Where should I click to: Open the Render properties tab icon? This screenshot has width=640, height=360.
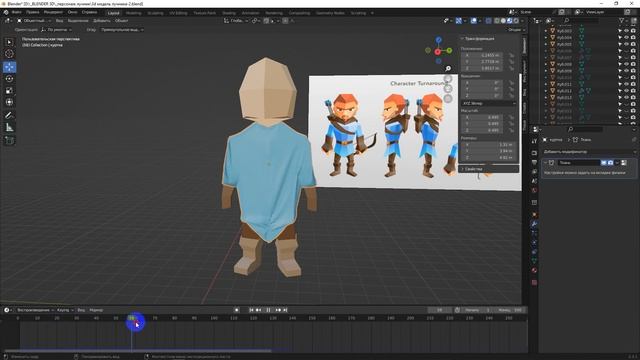click(534, 153)
